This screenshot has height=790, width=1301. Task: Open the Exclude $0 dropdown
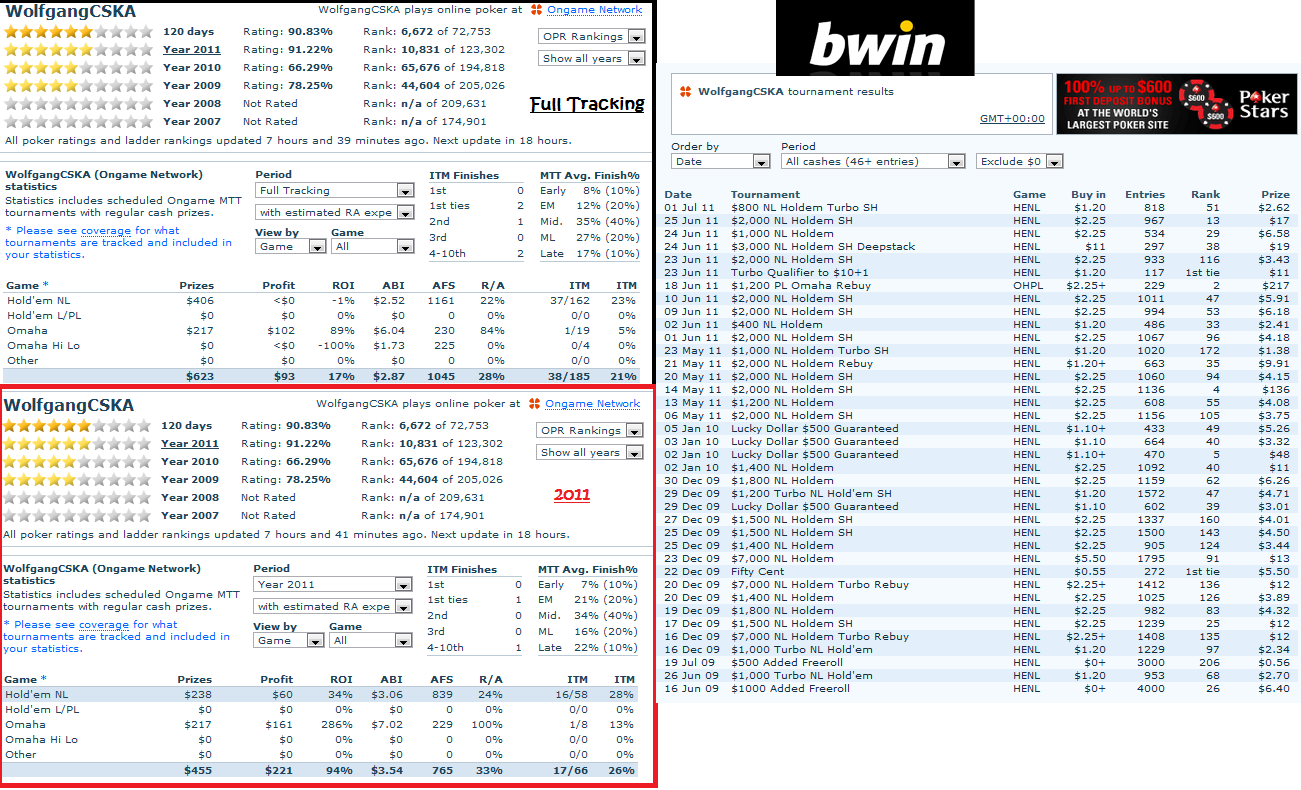click(1019, 162)
